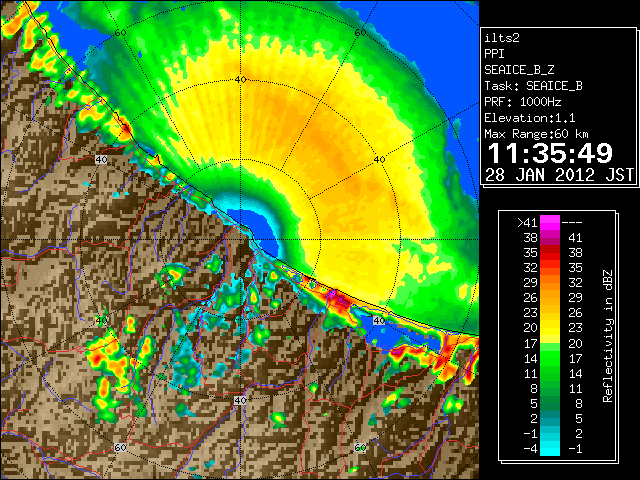The width and height of the screenshot is (640, 480).
Task: Select the "PPI" scan type label
Action: coord(494,54)
